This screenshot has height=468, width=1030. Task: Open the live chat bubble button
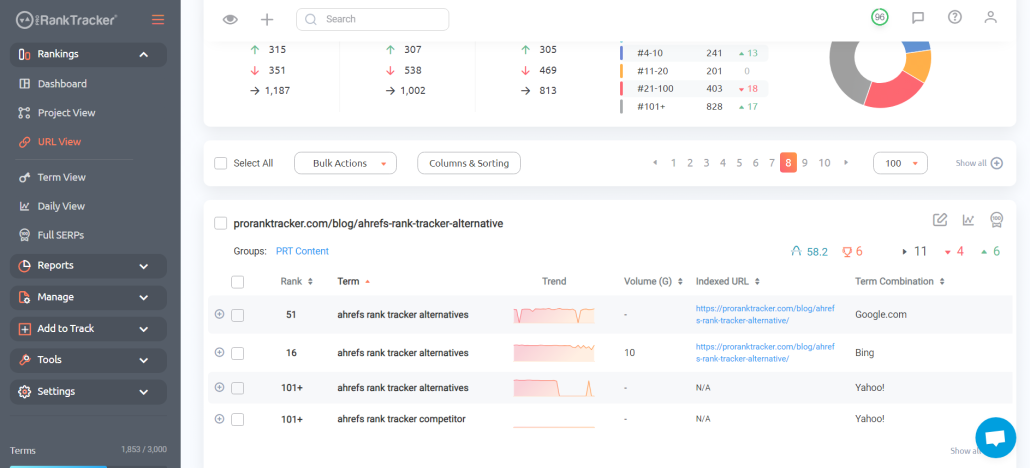(996, 438)
